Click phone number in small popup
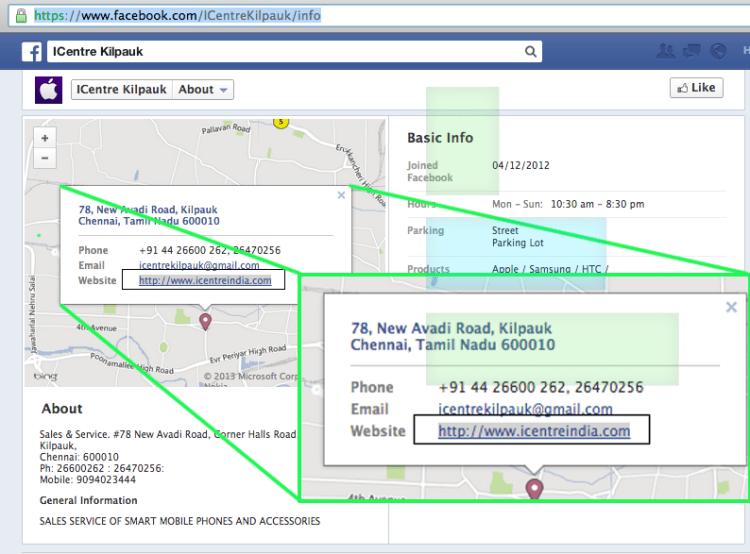 coord(210,250)
